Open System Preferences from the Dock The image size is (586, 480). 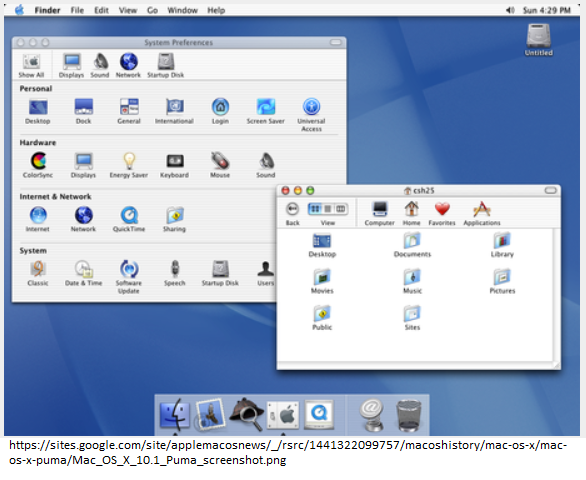(283, 415)
